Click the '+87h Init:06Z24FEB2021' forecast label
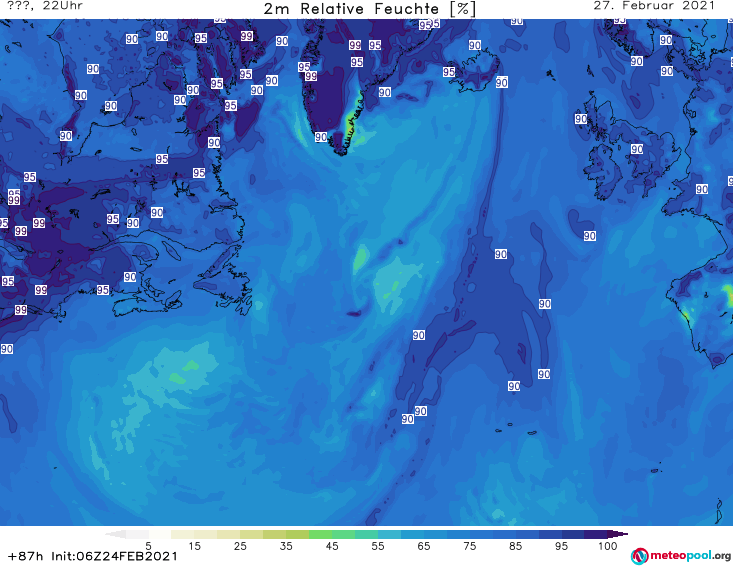Viewport: 733px width, 566px height. [93, 556]
